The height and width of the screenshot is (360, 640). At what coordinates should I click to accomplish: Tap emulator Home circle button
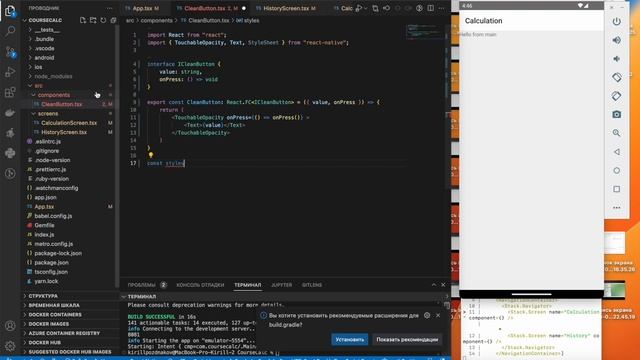616,171
